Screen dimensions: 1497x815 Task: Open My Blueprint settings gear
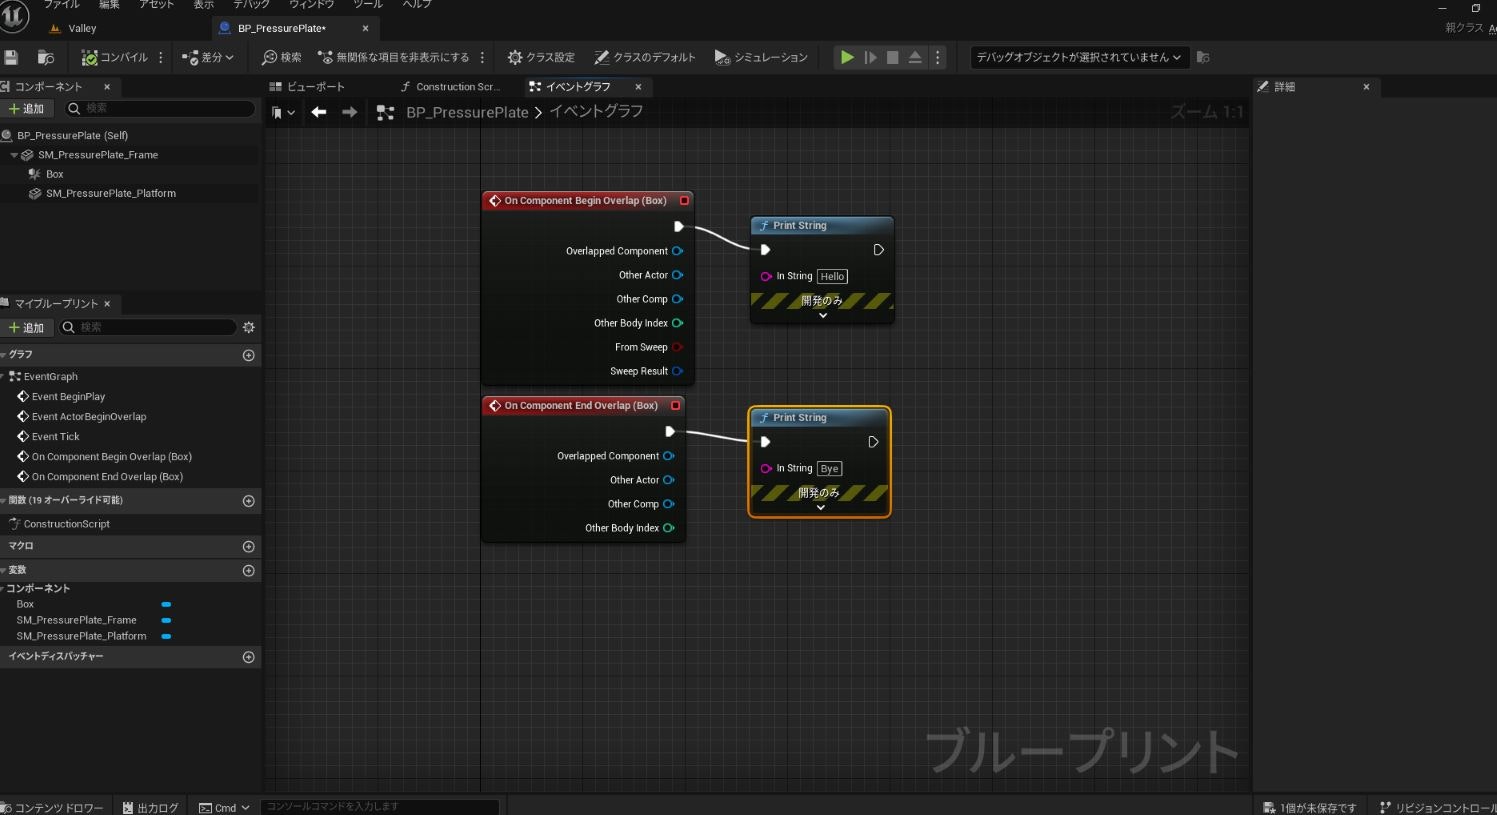(x=249, y=328)
